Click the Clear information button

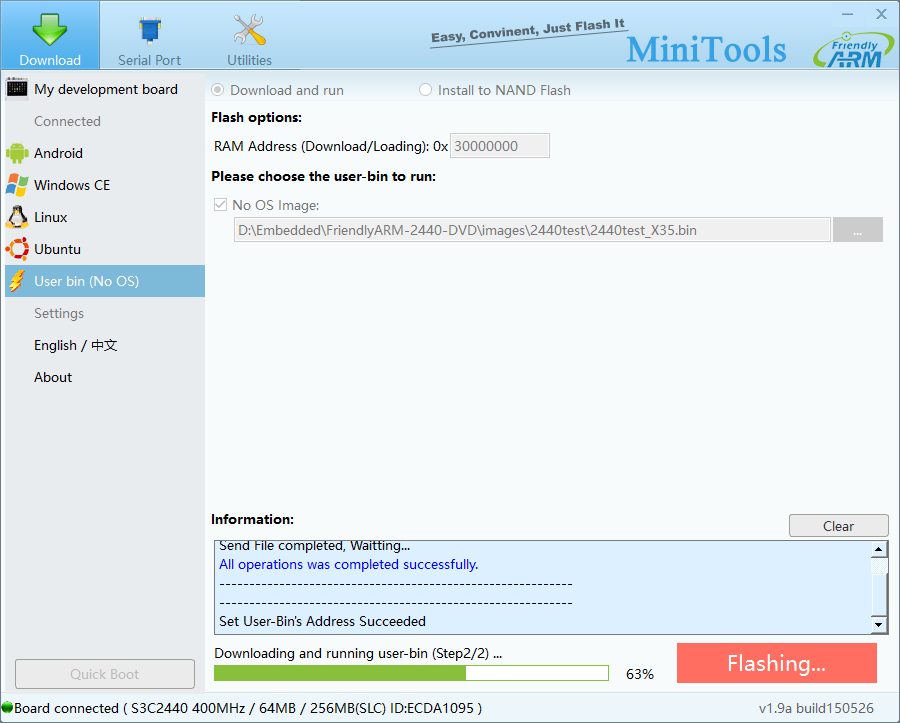click(x=839, y=526)
